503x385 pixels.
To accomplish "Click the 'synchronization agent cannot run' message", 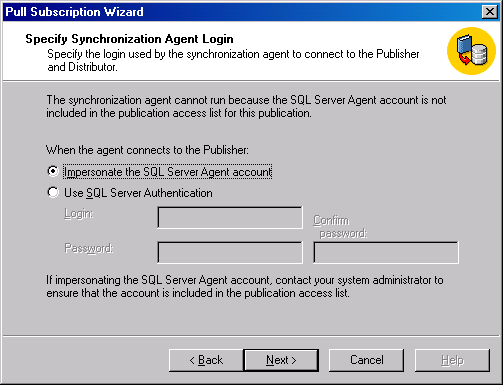I will (246, 106).
